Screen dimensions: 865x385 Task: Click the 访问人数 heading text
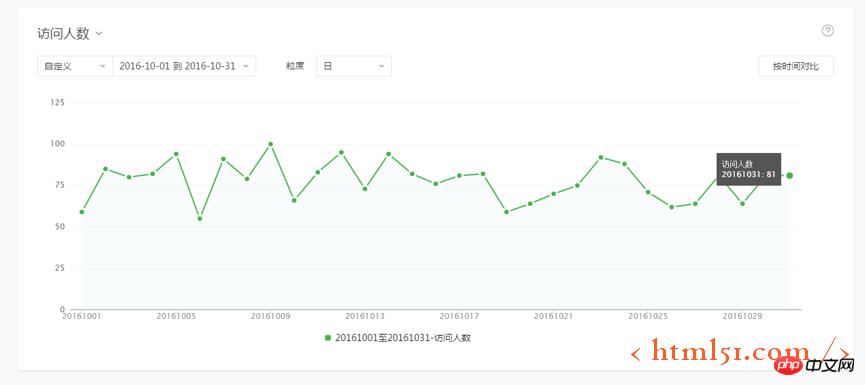pos(63,34)
